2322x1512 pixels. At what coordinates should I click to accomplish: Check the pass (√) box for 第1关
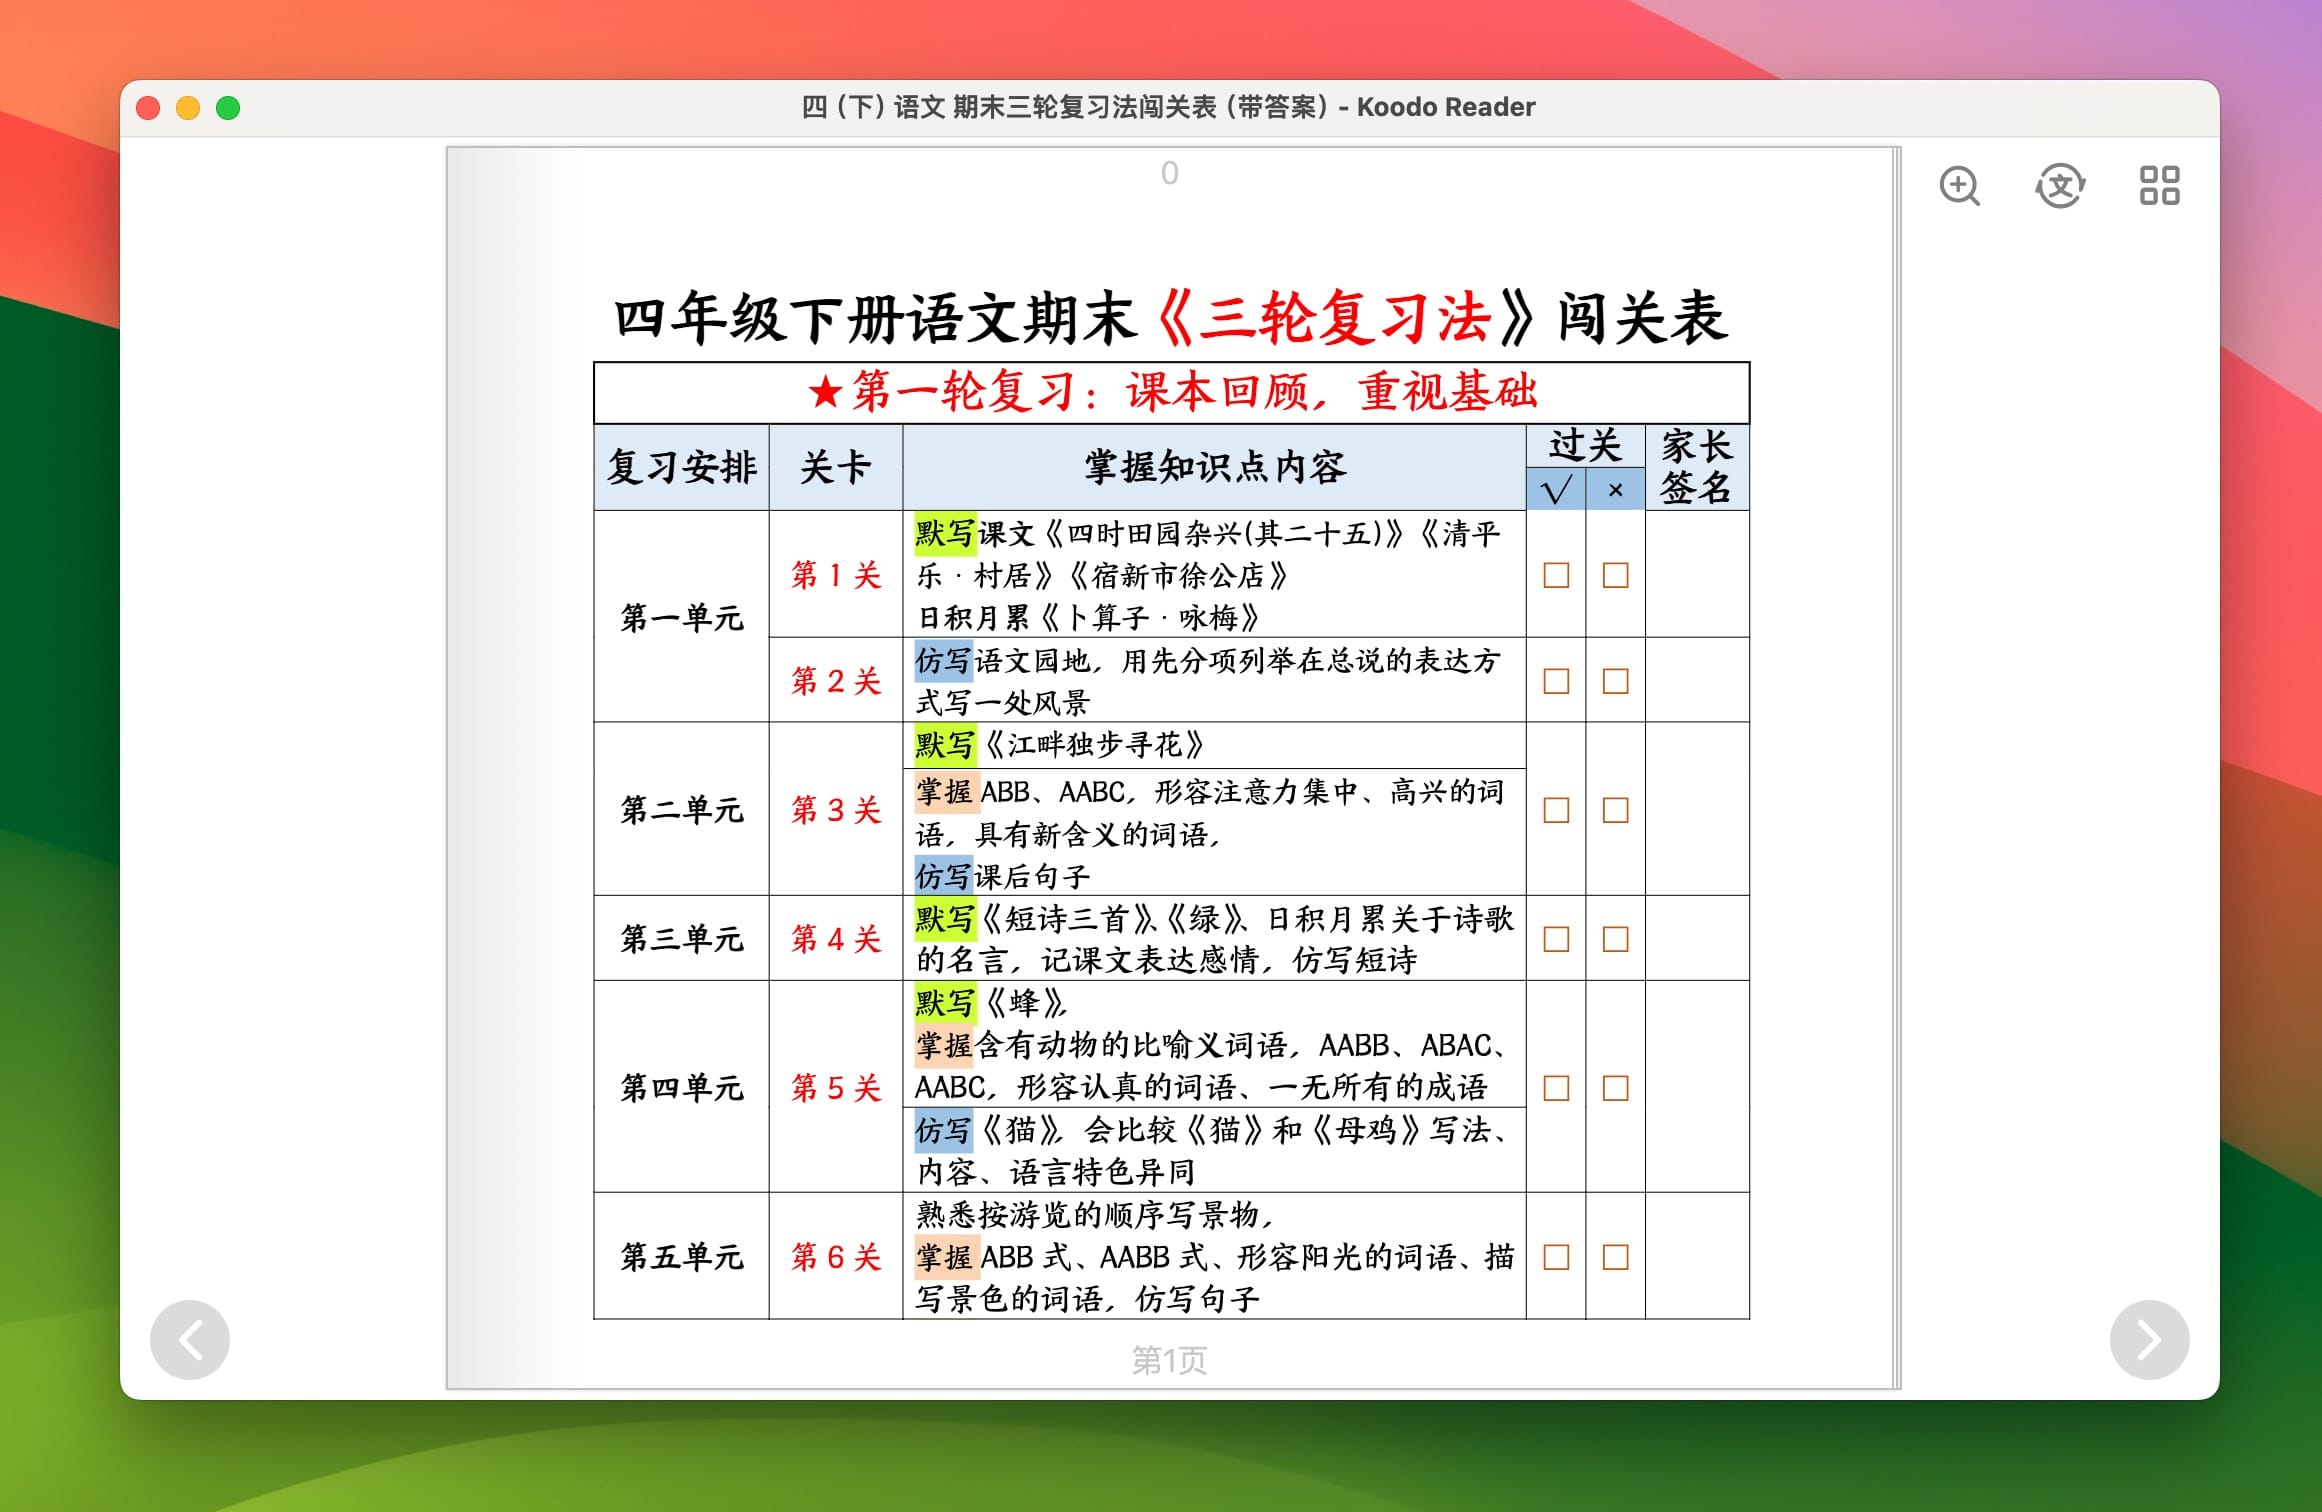tap(1556, 575)
